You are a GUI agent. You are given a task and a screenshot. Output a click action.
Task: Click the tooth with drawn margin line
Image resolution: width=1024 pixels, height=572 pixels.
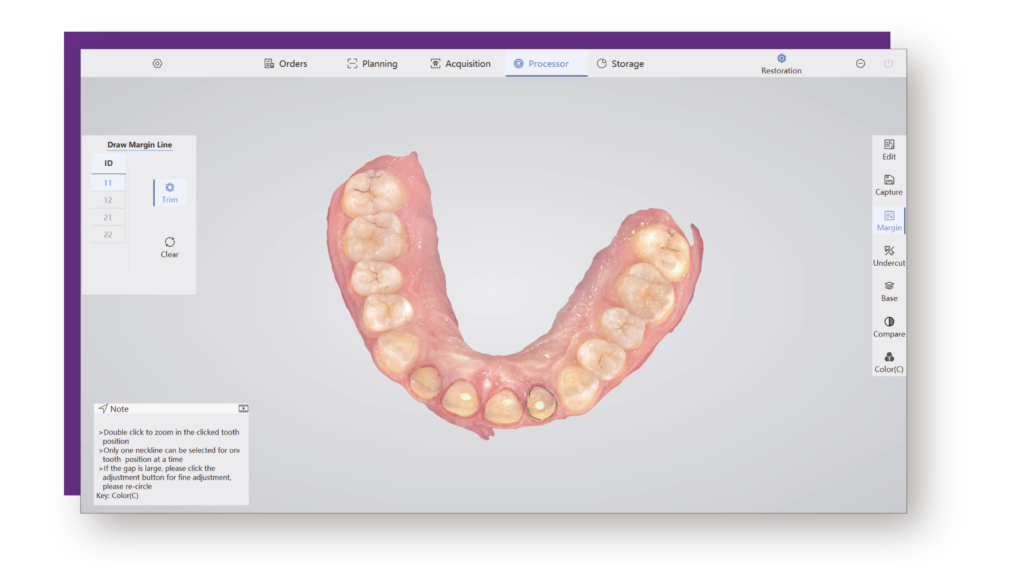(x=541, y=403)
